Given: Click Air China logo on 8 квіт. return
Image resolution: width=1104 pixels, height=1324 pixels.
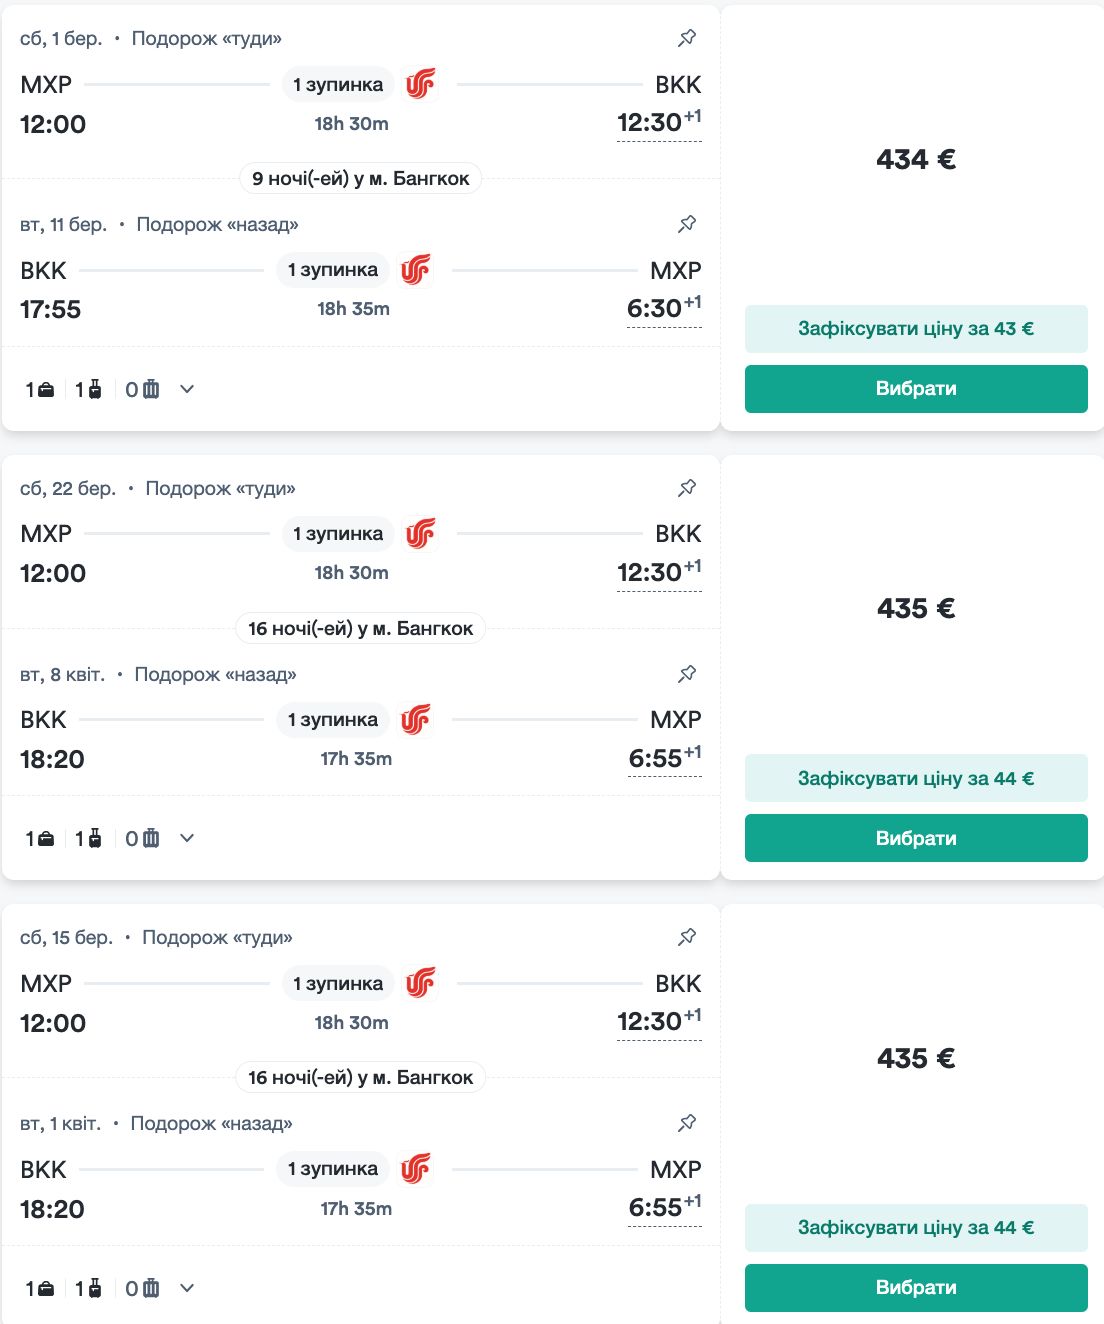Looking at the screenshot, I should pyautogui.click(x=416, y=719).
